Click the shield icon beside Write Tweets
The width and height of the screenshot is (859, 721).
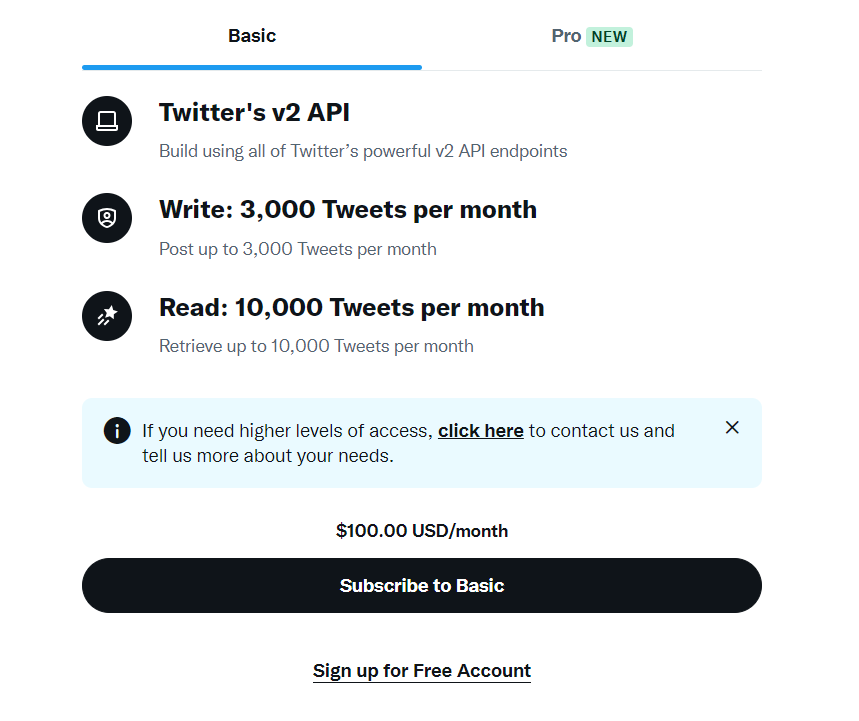coord(107,218)
